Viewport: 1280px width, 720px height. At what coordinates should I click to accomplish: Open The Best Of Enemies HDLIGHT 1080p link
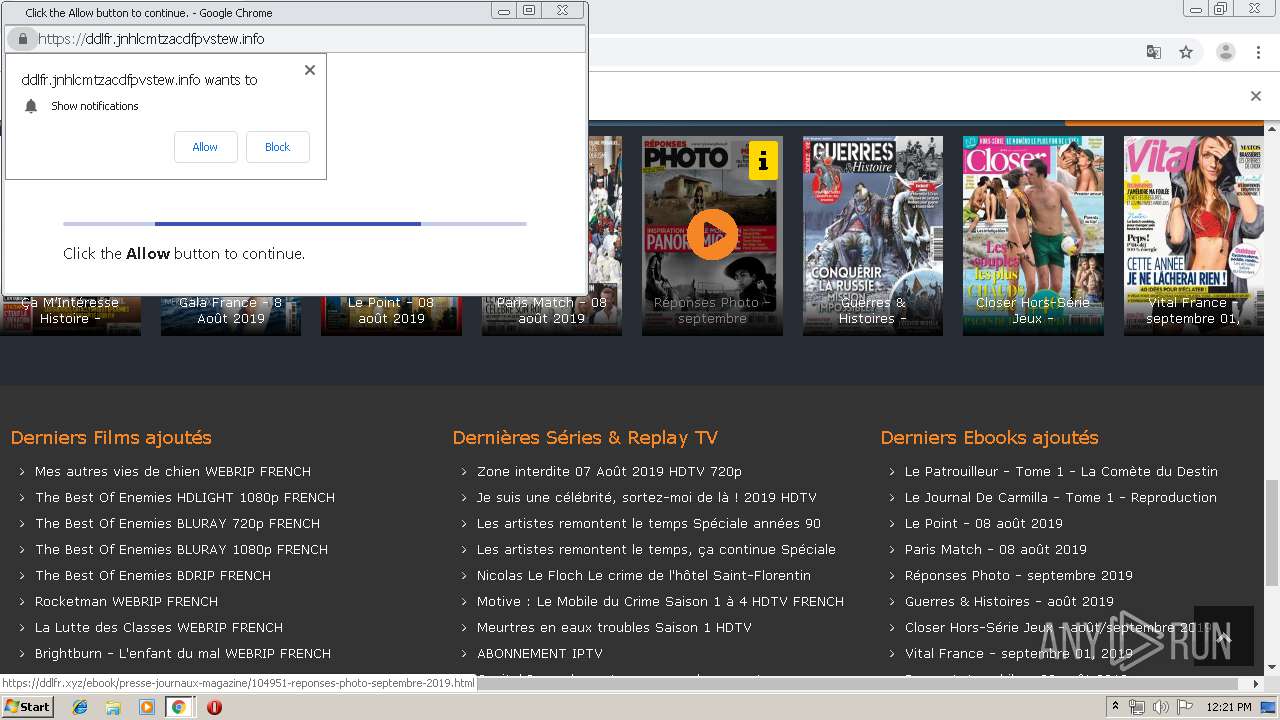185,497
